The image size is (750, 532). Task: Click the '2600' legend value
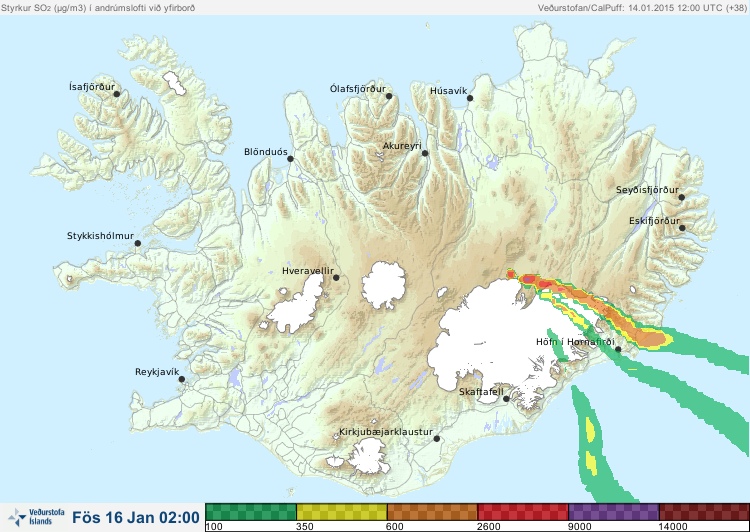(489, 527)
